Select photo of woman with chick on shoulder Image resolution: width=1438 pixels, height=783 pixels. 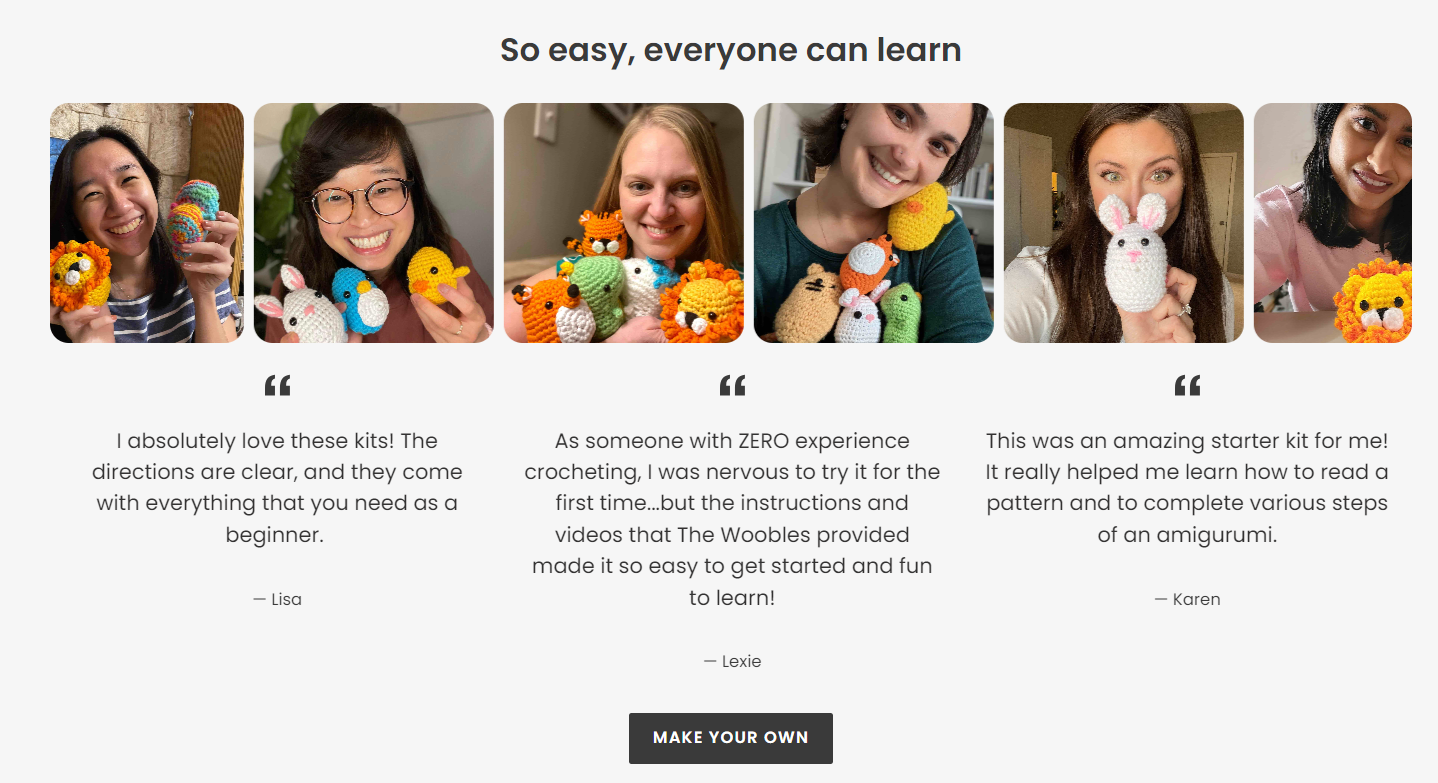point(874,223)
